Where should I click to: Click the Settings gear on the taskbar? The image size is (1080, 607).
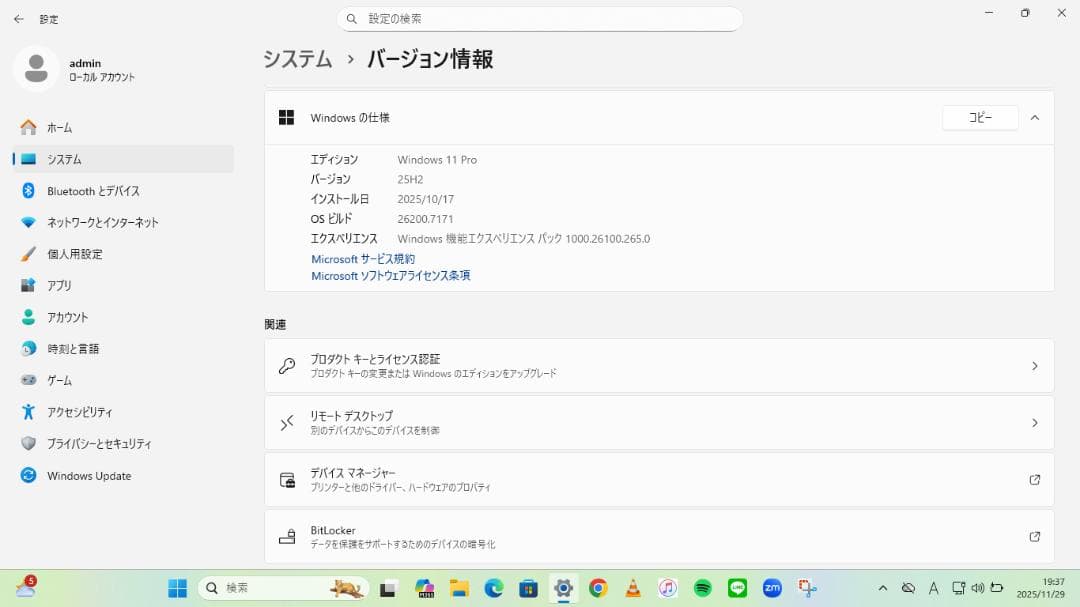tap(563, 588)
